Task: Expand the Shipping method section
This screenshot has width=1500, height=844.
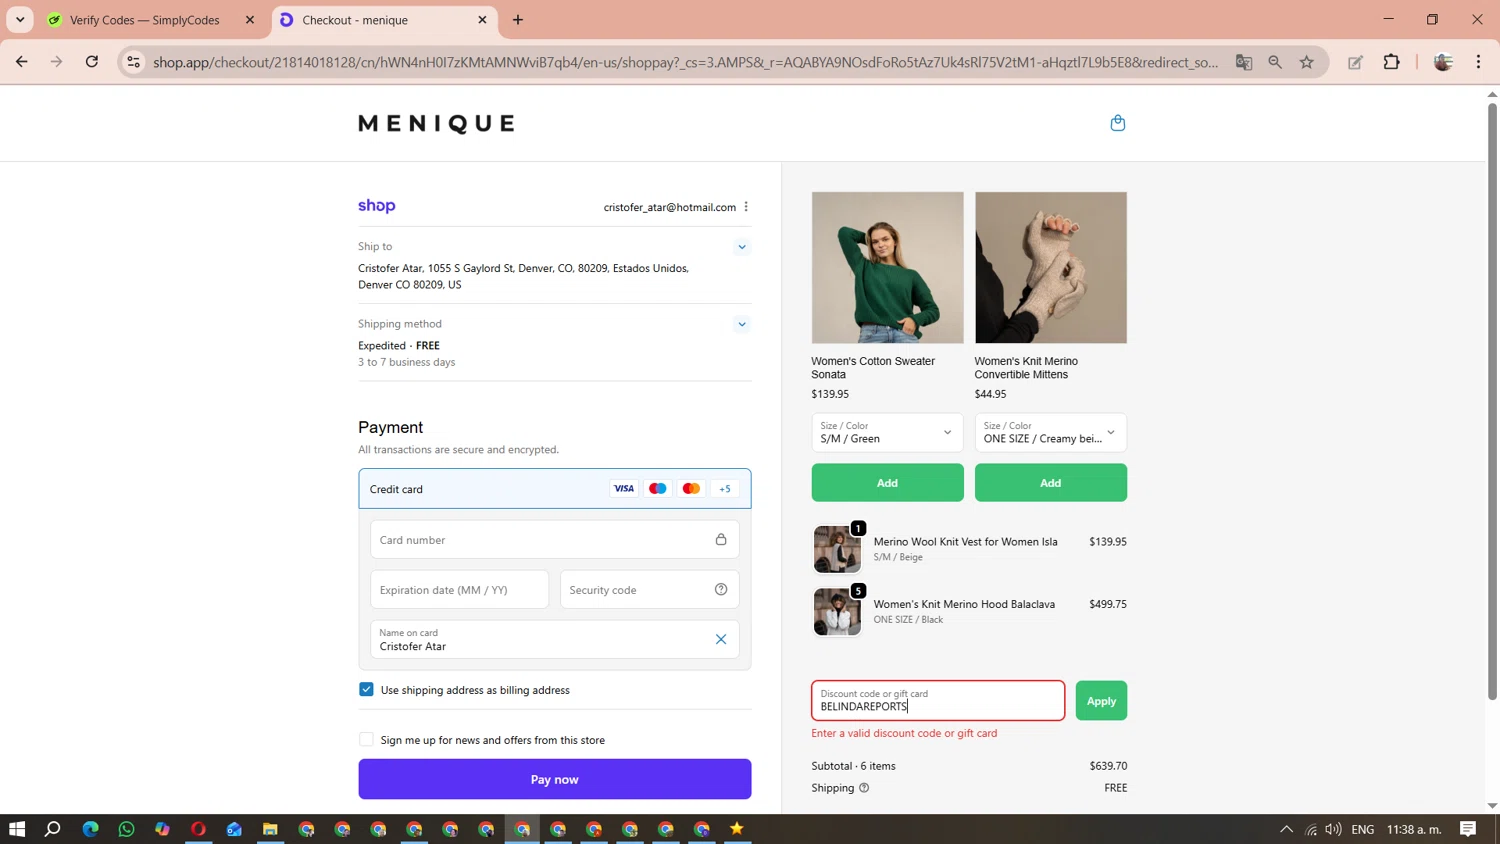Action: pos(742,324)
